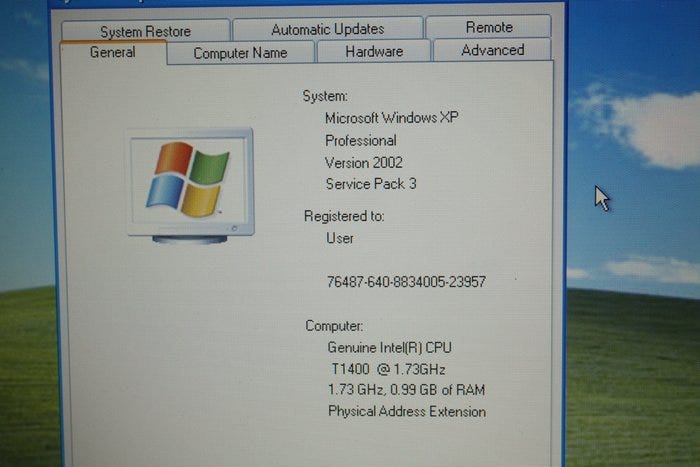Click the registered name 'User'
Viewport: 700px width, 467px height.
[340, 238]
